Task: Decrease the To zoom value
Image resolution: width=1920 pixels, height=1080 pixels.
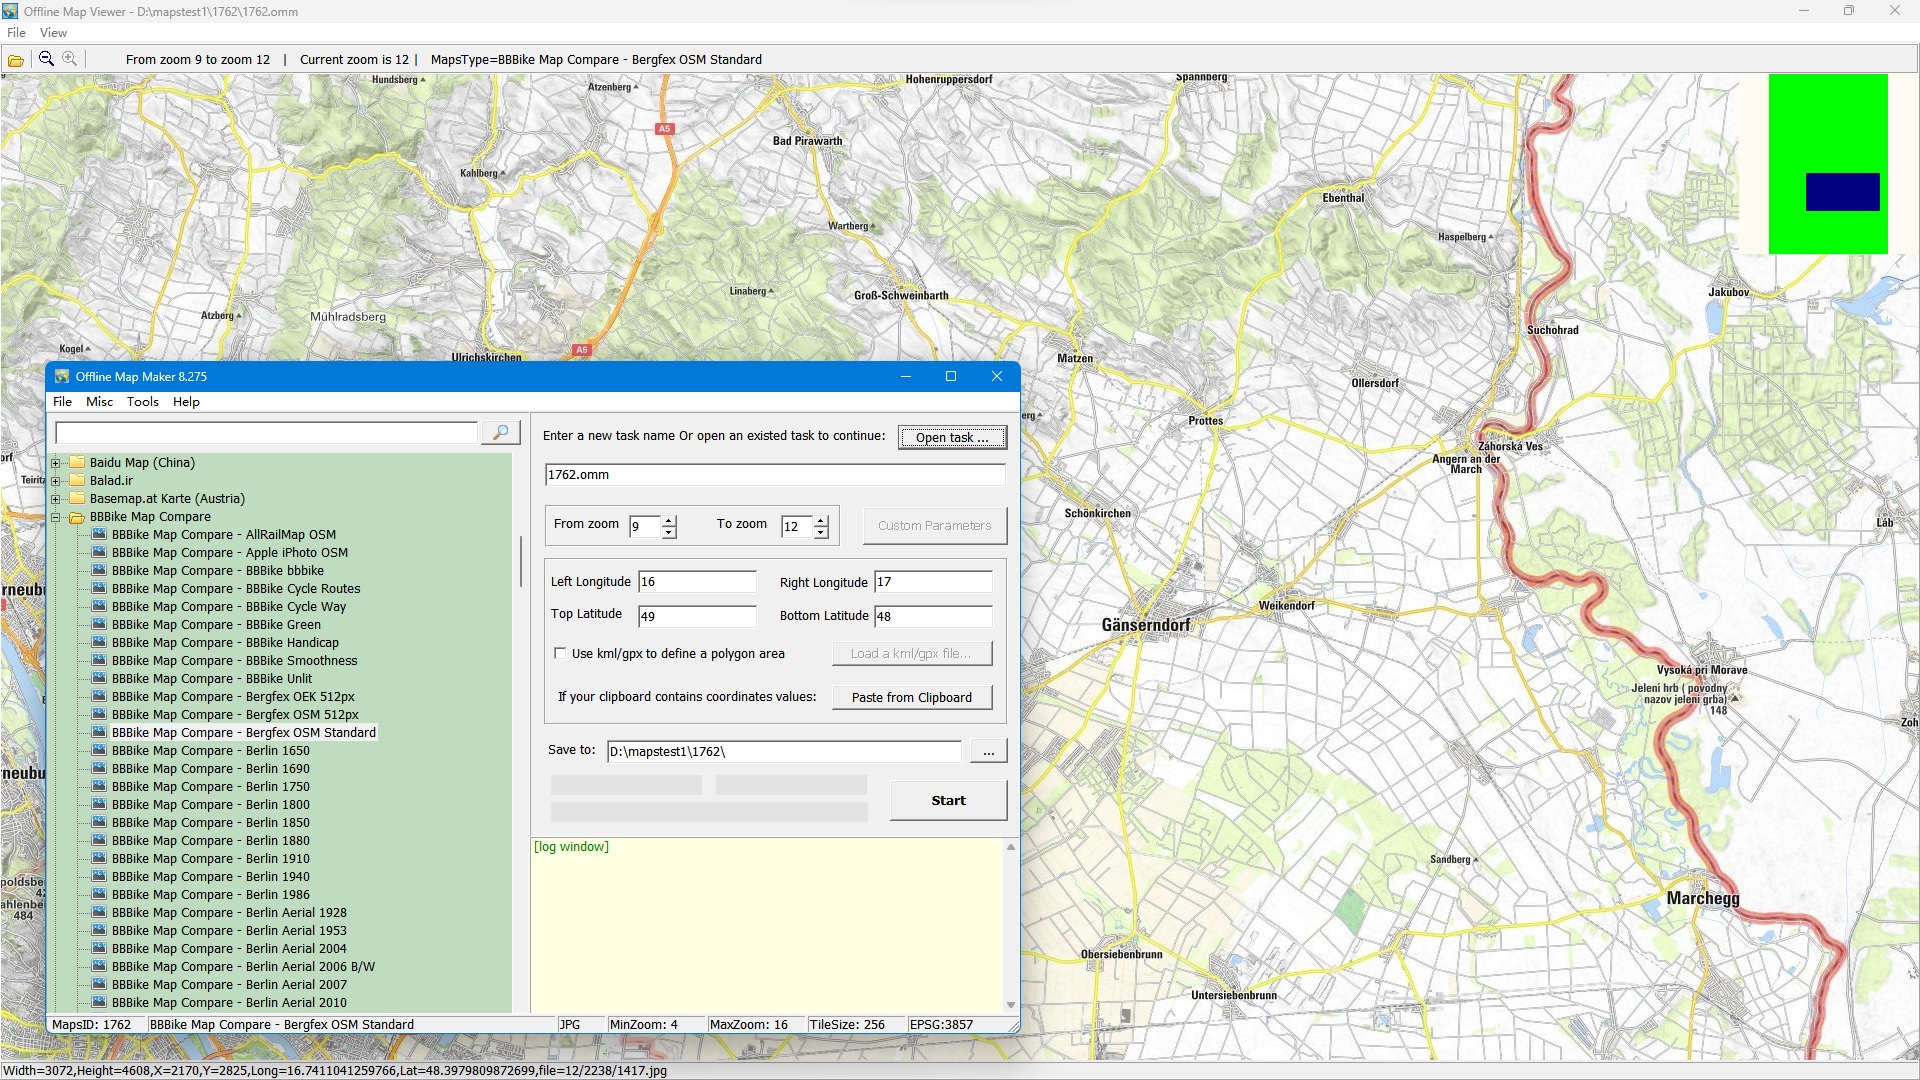Action: 821,532
